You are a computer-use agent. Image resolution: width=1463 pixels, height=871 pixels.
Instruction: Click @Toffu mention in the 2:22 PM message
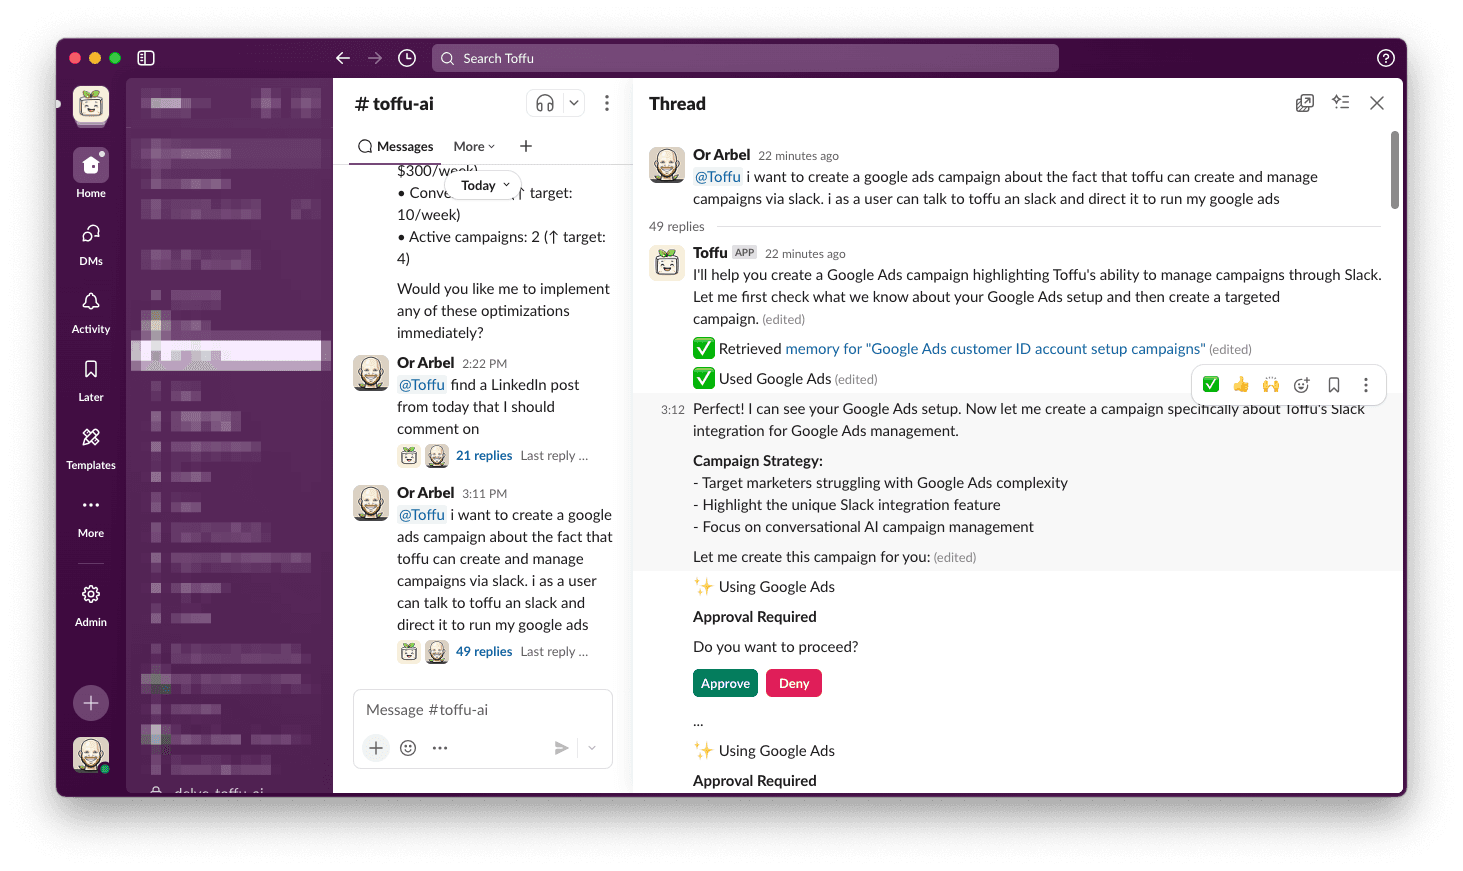[422, 385]
